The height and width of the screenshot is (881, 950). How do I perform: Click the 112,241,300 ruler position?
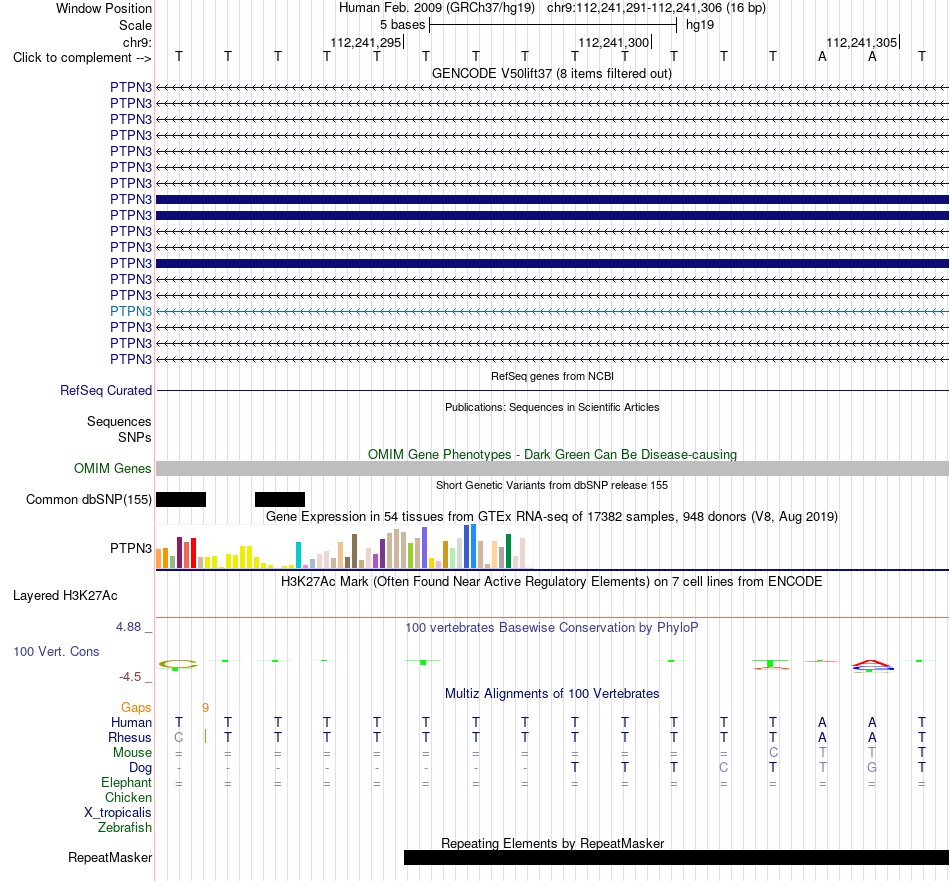[x=614, y=42]
